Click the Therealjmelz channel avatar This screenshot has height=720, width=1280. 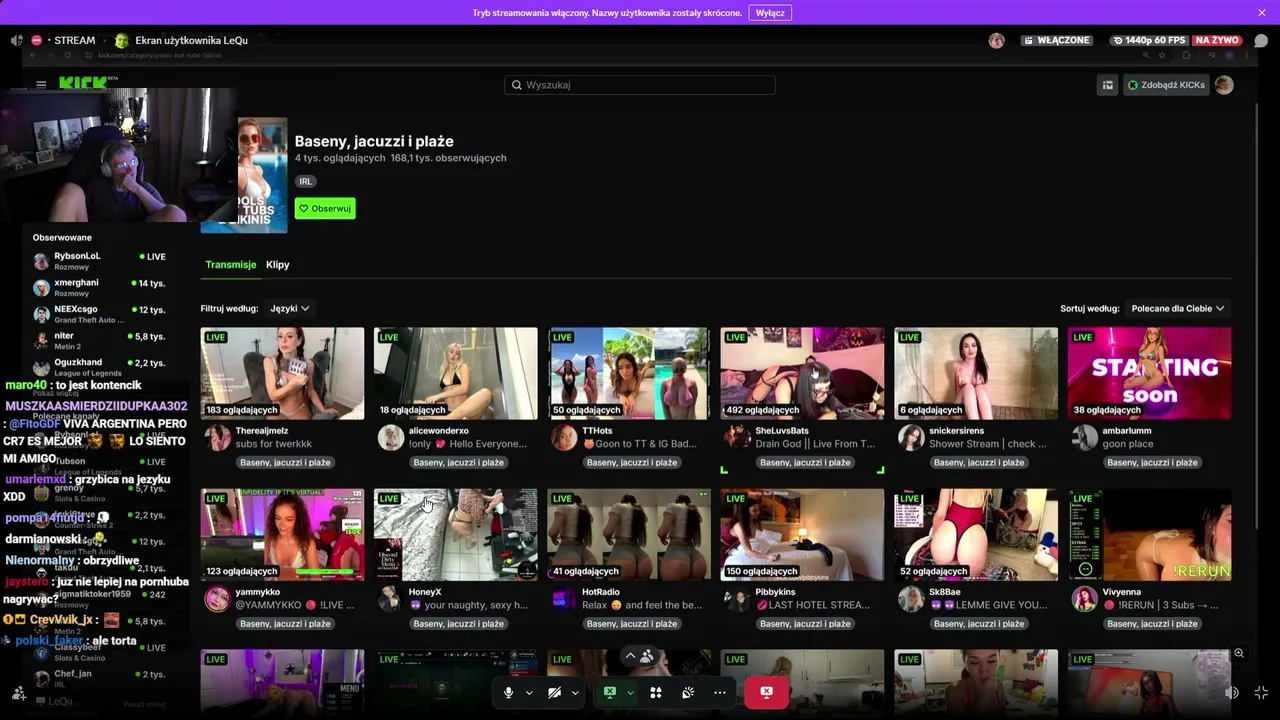click(x=217, y=438)
